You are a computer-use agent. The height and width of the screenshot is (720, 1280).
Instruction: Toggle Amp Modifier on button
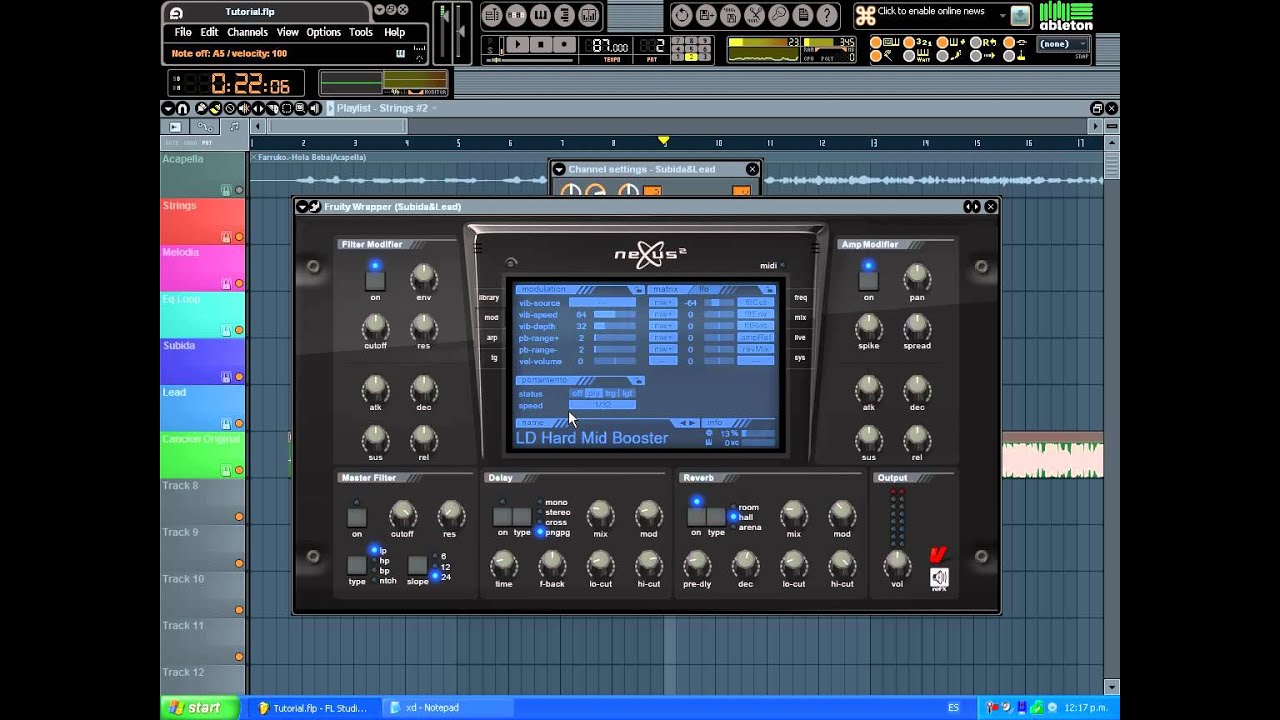click(x=868, y=281)
